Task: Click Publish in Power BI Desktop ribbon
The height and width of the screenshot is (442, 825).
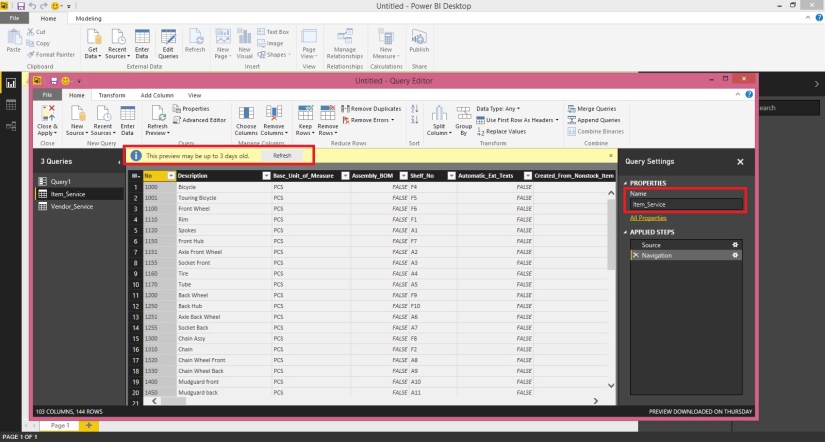Action: coord(419,41)
